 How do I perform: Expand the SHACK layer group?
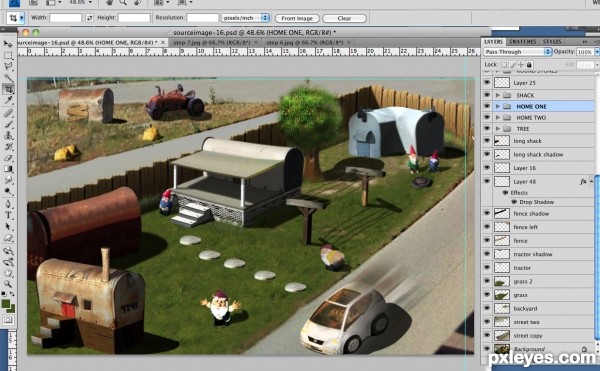pyautogui.click(x=498, y=95)
